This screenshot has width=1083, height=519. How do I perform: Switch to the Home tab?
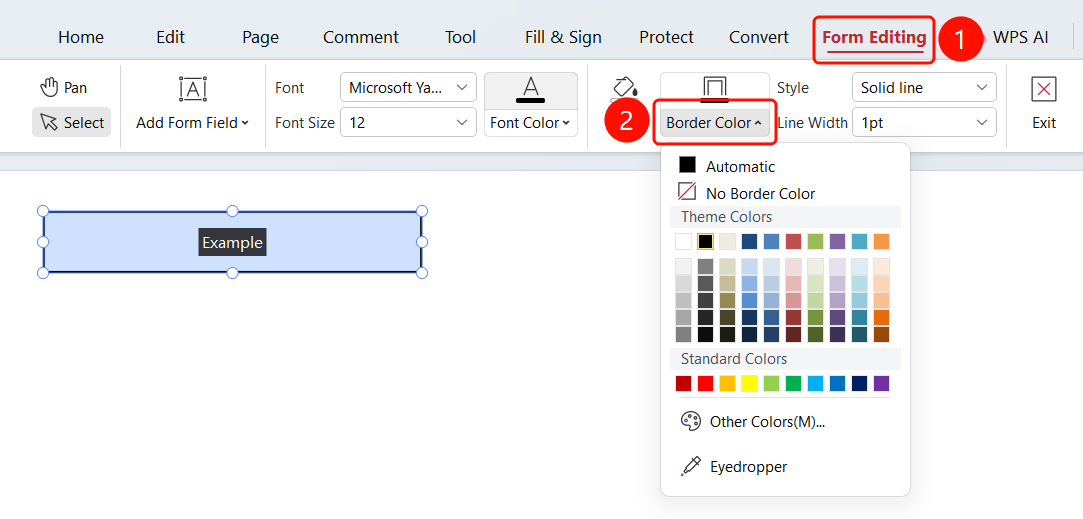(x=81, y=37)
